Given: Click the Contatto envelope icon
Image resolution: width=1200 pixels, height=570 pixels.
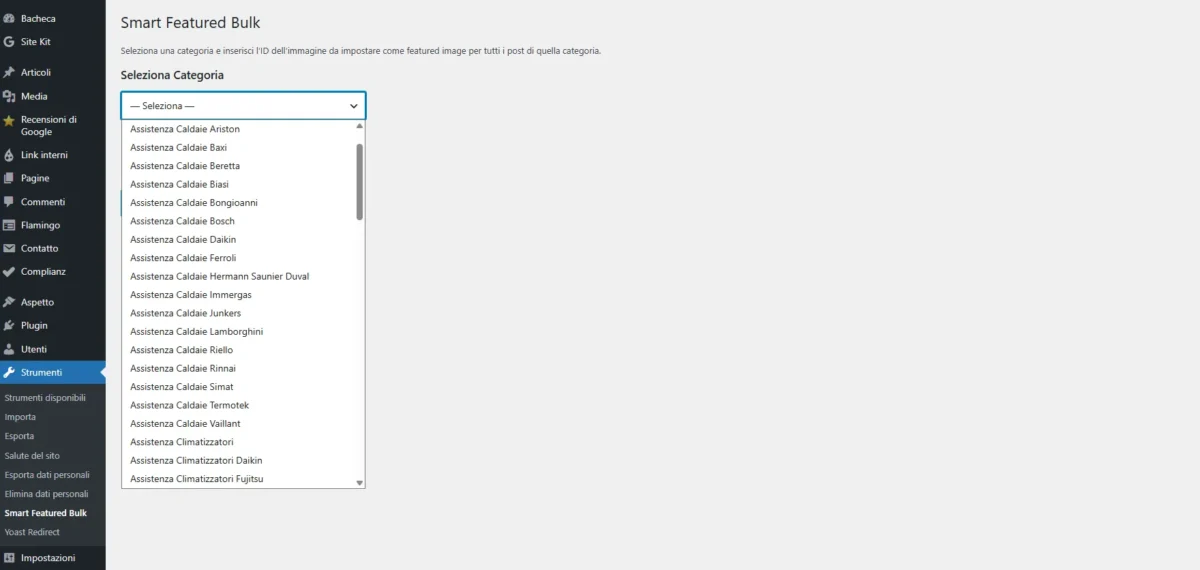Looking at the screenshot, I should pos(9,248).
